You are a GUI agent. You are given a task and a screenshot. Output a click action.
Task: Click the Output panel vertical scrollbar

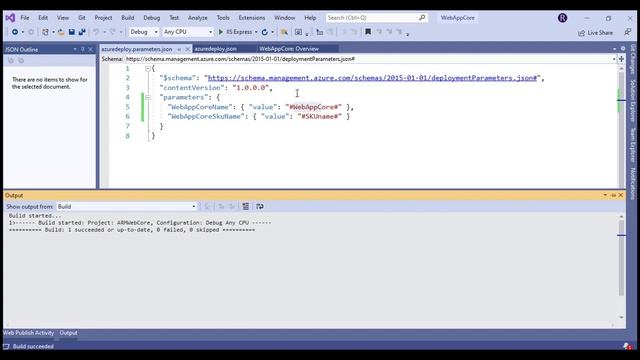click(x=621, y=258)
